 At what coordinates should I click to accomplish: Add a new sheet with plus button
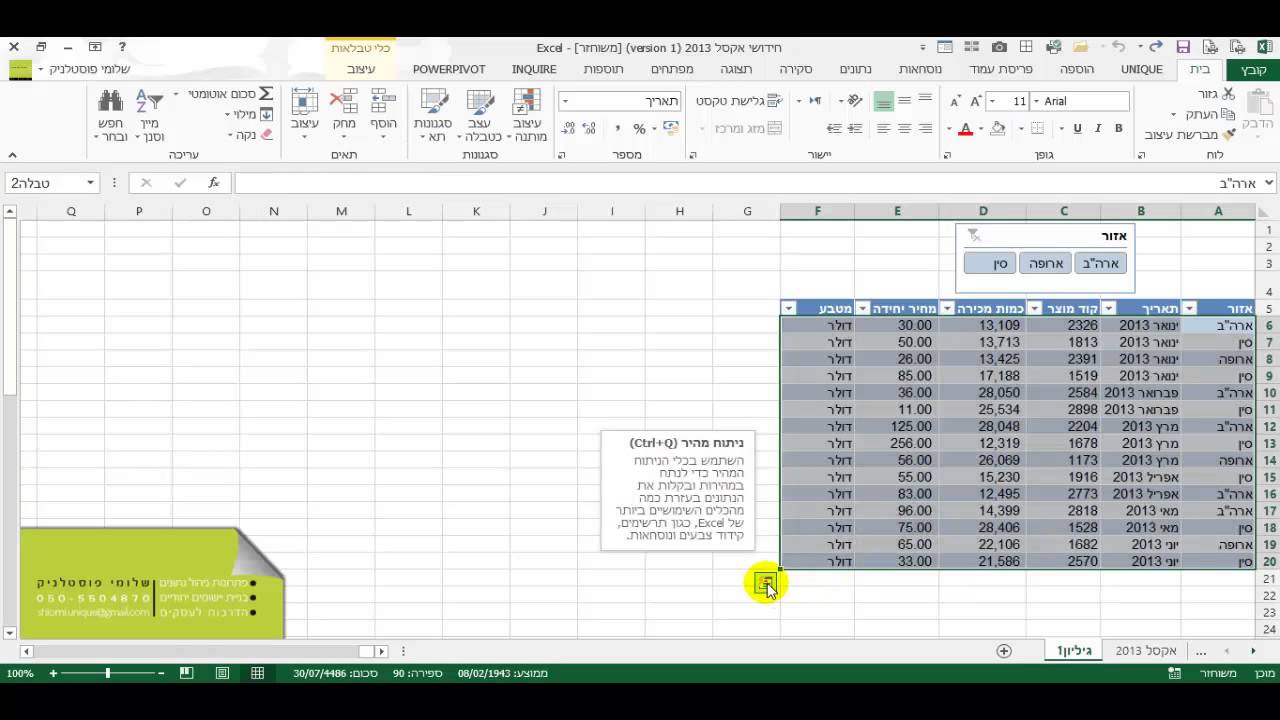(1004, 651)
